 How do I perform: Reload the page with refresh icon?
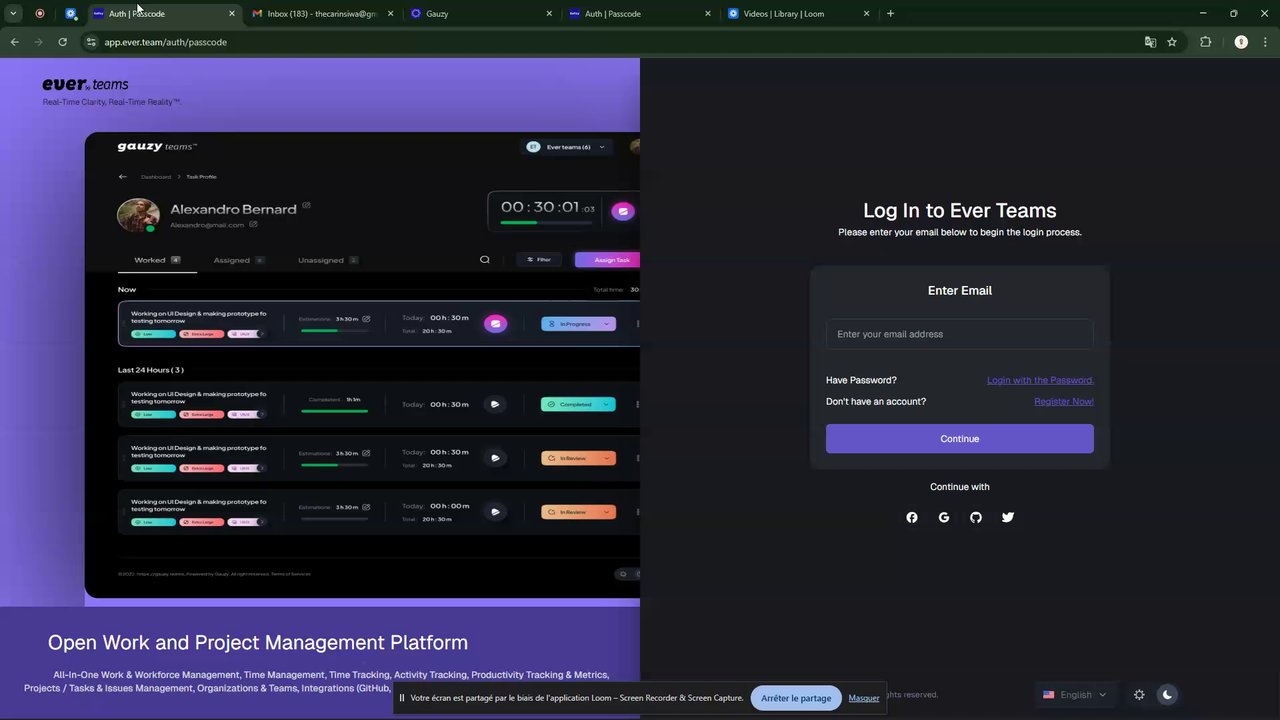coord(62,42)
